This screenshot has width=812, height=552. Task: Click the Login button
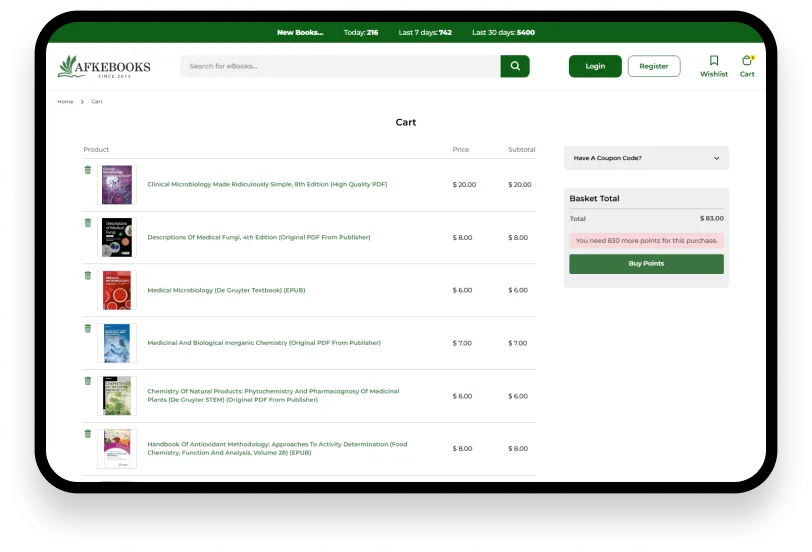point(595,66)
